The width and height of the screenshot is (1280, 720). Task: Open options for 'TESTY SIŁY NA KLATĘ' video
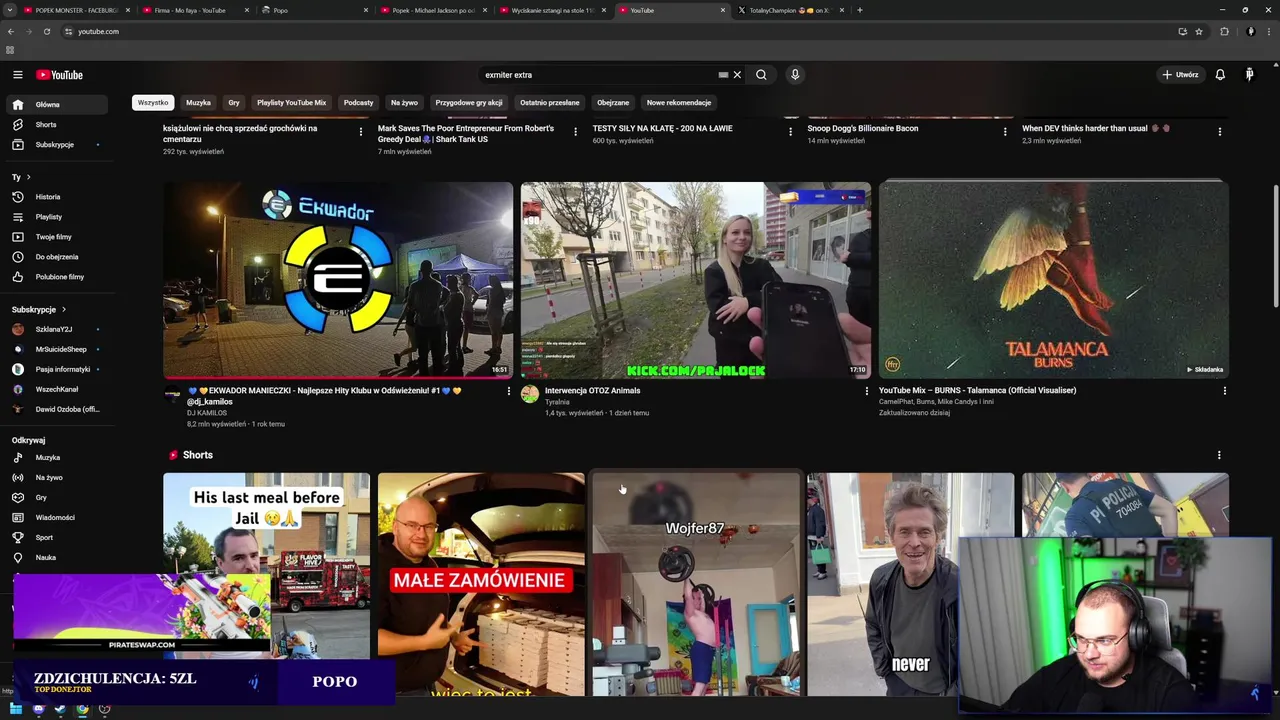790,131
